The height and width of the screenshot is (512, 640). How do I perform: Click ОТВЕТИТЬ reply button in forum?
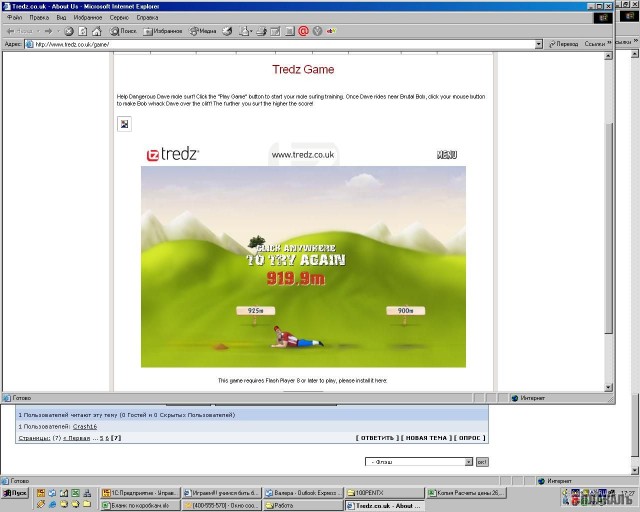tap(377, 438)
